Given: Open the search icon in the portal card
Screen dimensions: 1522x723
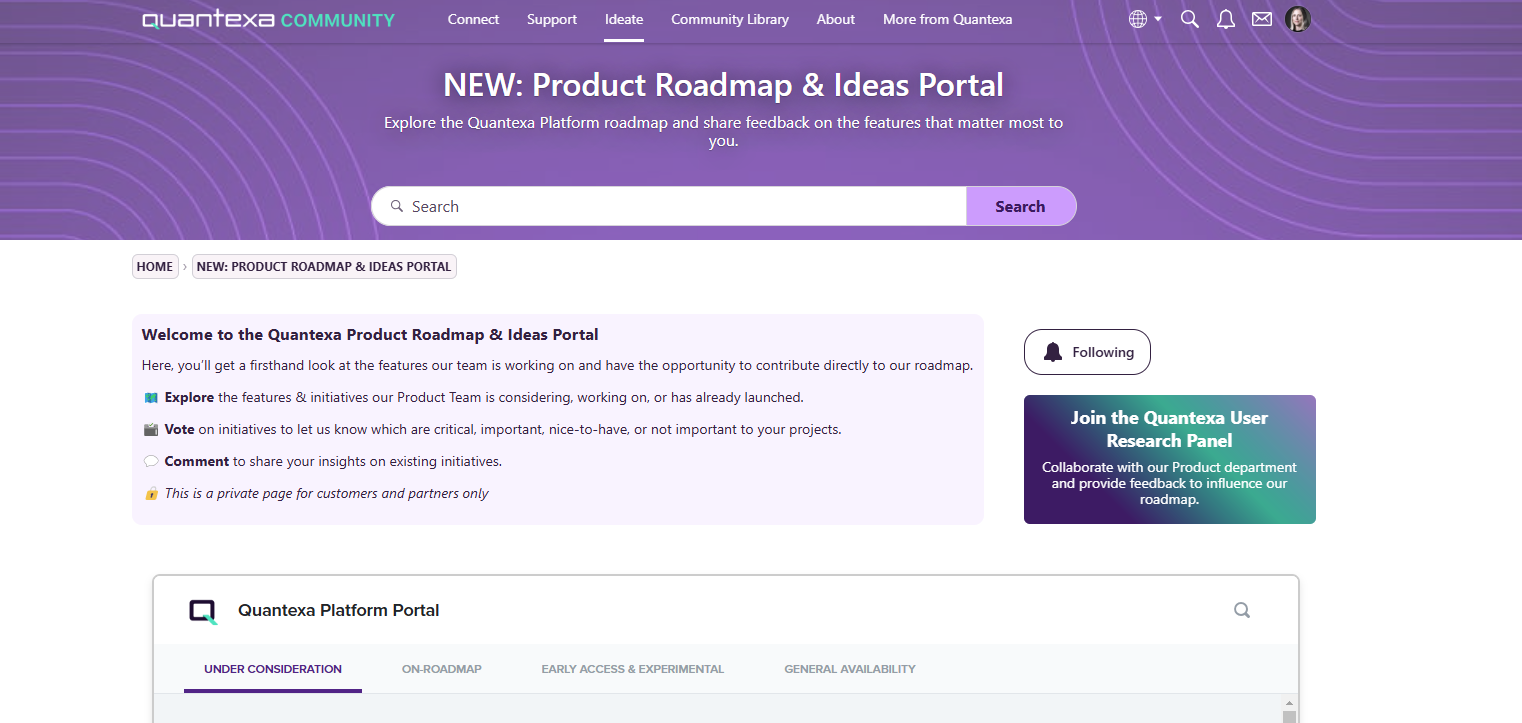Looking at the screenshot, I should 1241,609.
